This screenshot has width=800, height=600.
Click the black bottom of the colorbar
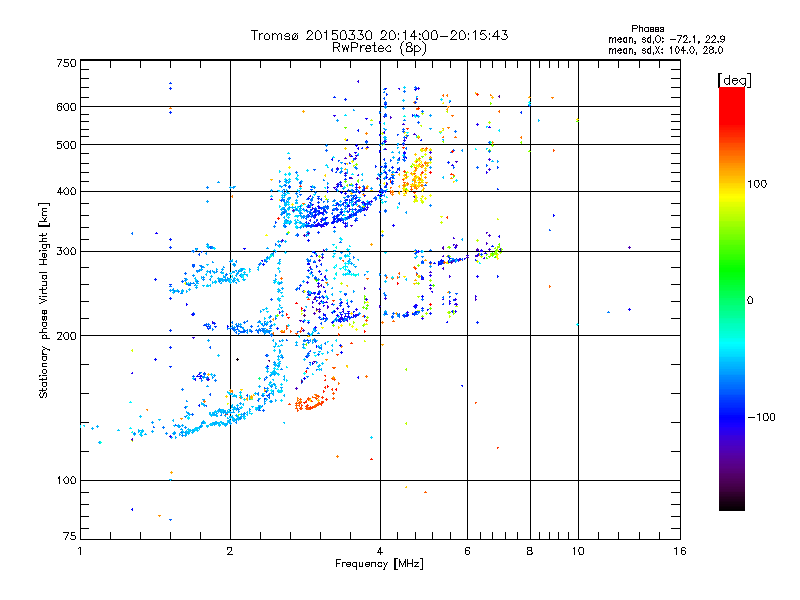pos(732,503)
